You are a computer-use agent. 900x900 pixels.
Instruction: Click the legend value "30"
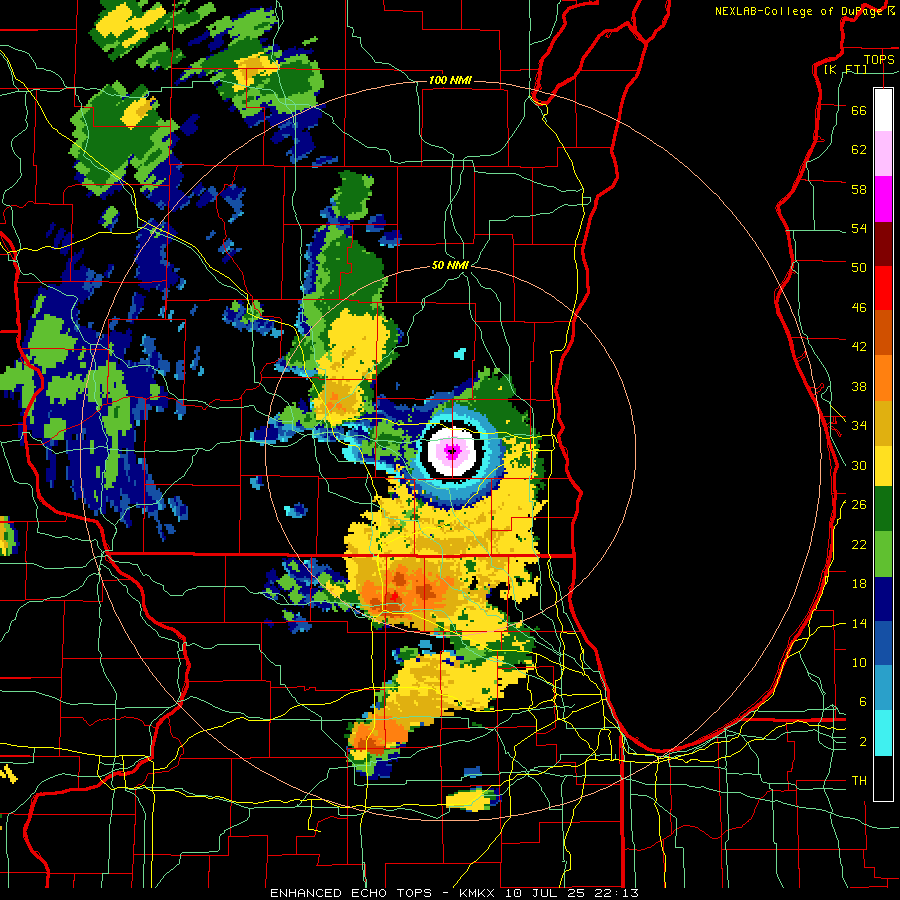tap(859, 465)
